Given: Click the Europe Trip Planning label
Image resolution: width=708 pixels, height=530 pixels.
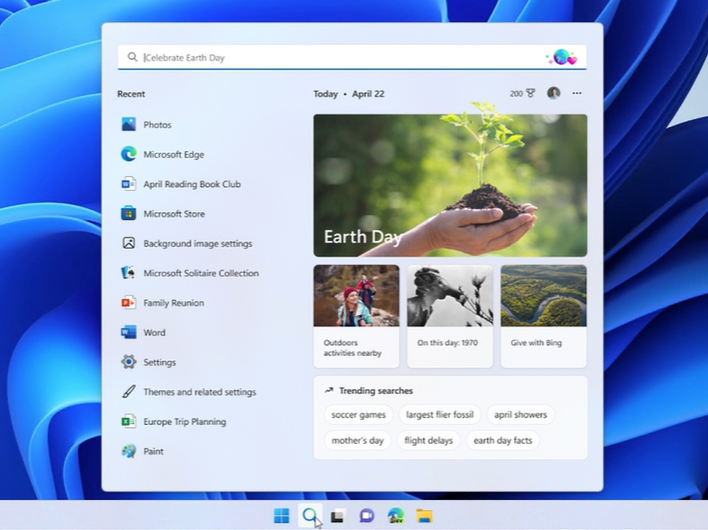Looking at the screenshot, I should 185,422.
